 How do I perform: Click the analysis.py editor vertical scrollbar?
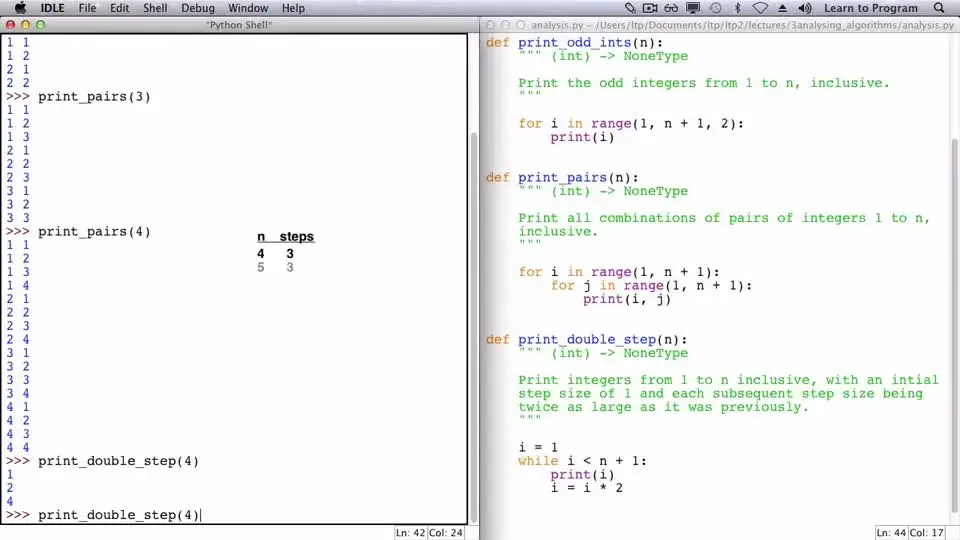[954, 324]
